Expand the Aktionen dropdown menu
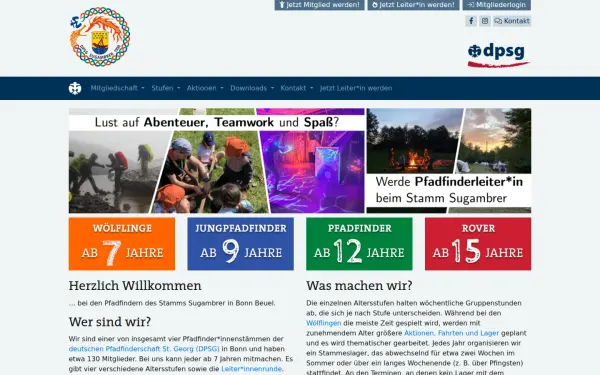Screen dimensions: 600x375 (x=205, y=88)
